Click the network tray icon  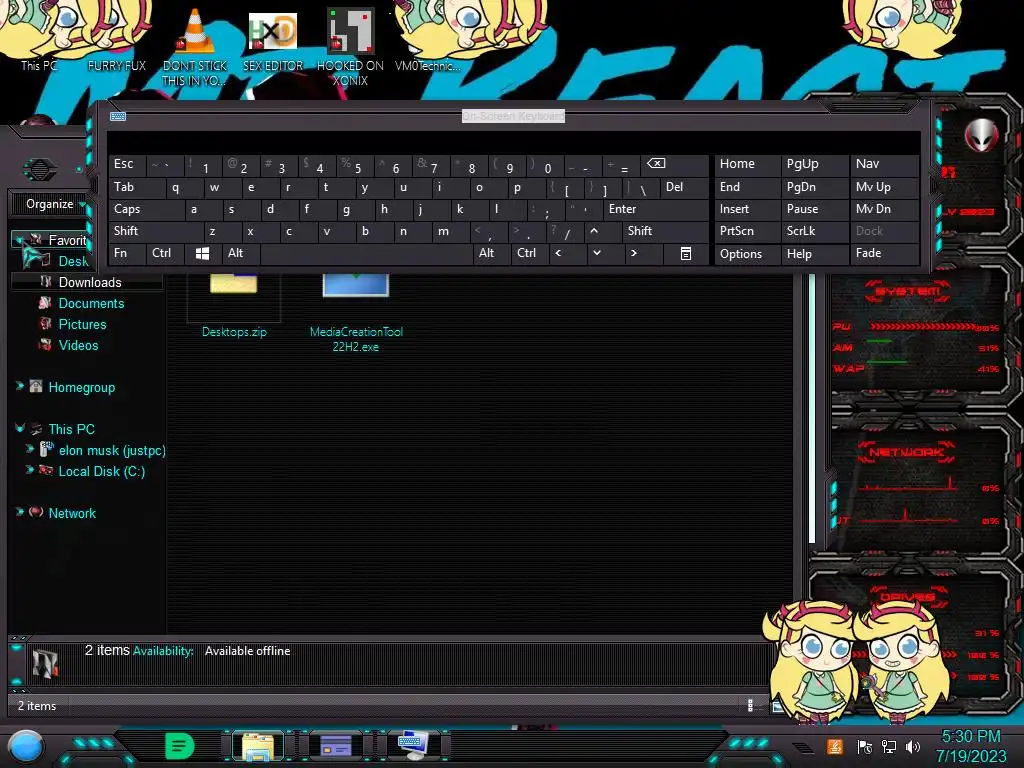pyautogui.click(x=889, y=747)
